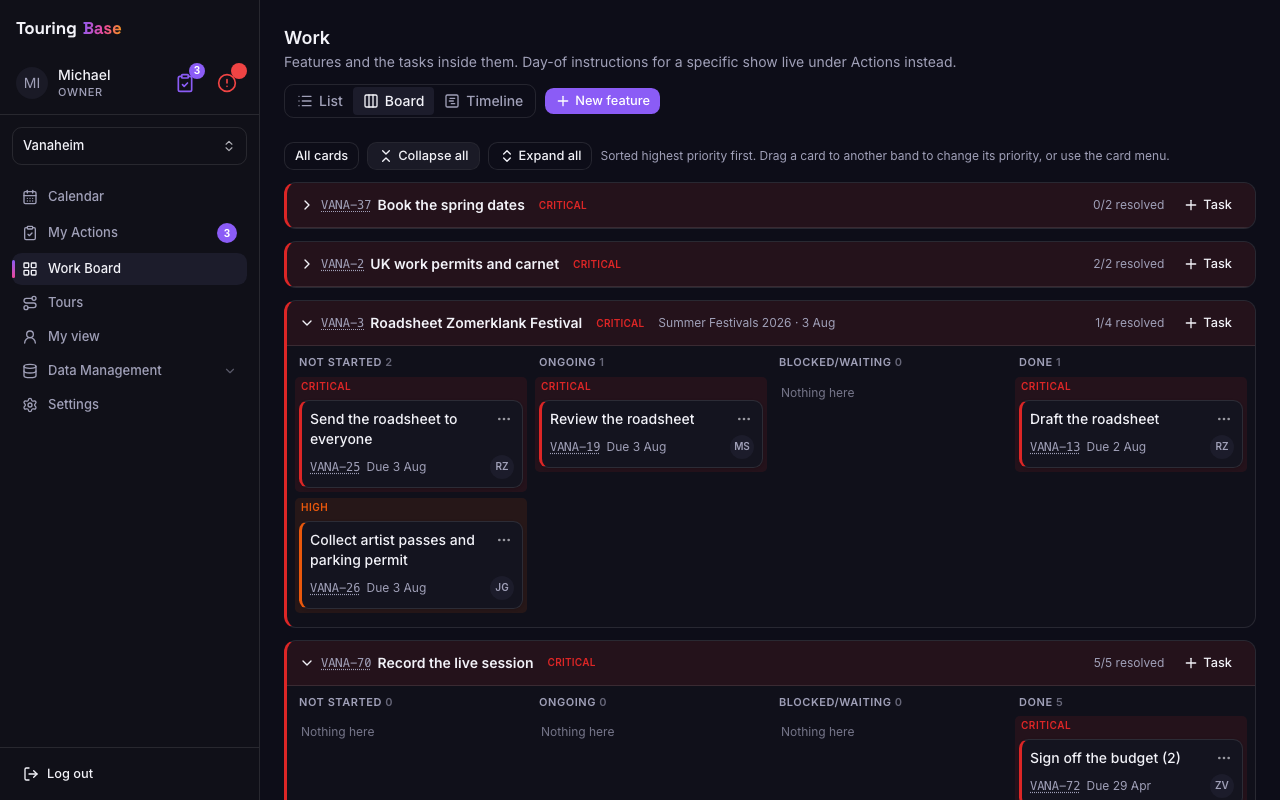Switch to List view
Screen dimensions: 1280x800
click(x=320, y=101)
